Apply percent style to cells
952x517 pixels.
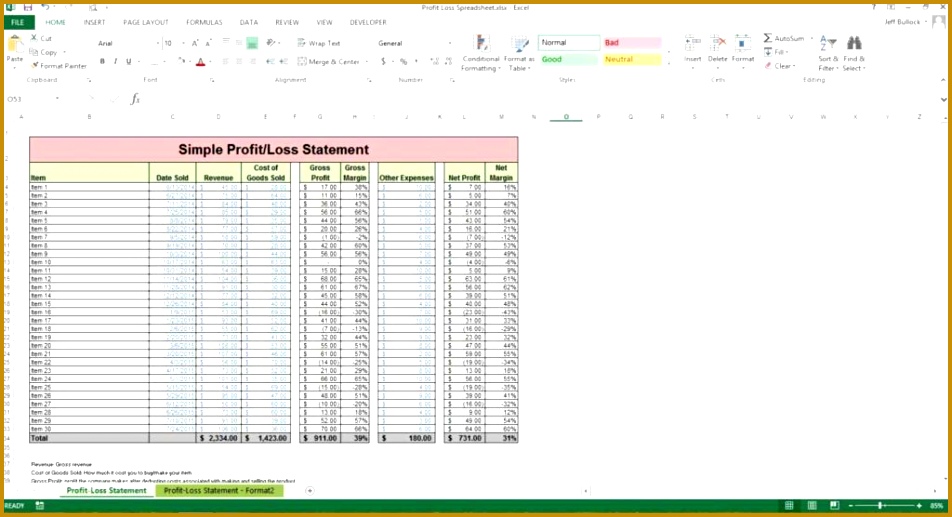(403, 61)
